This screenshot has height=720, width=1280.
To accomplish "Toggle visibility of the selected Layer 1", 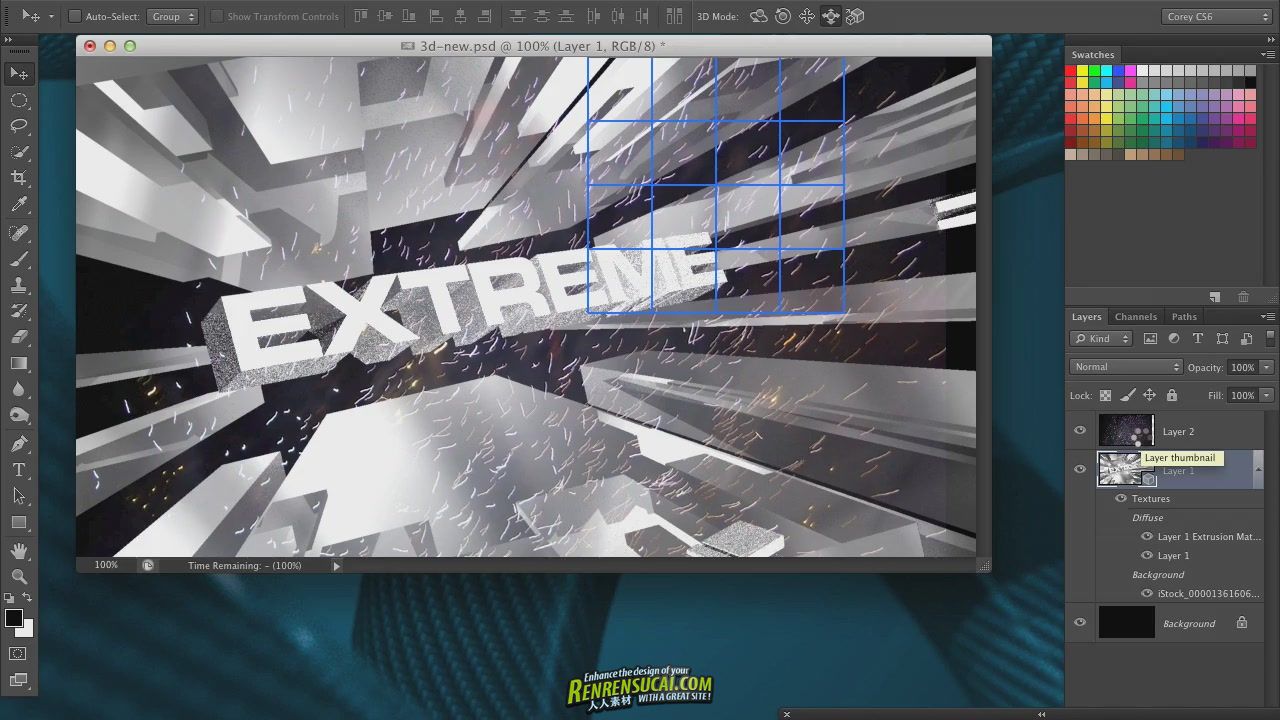I will [x=1080, y=469].
